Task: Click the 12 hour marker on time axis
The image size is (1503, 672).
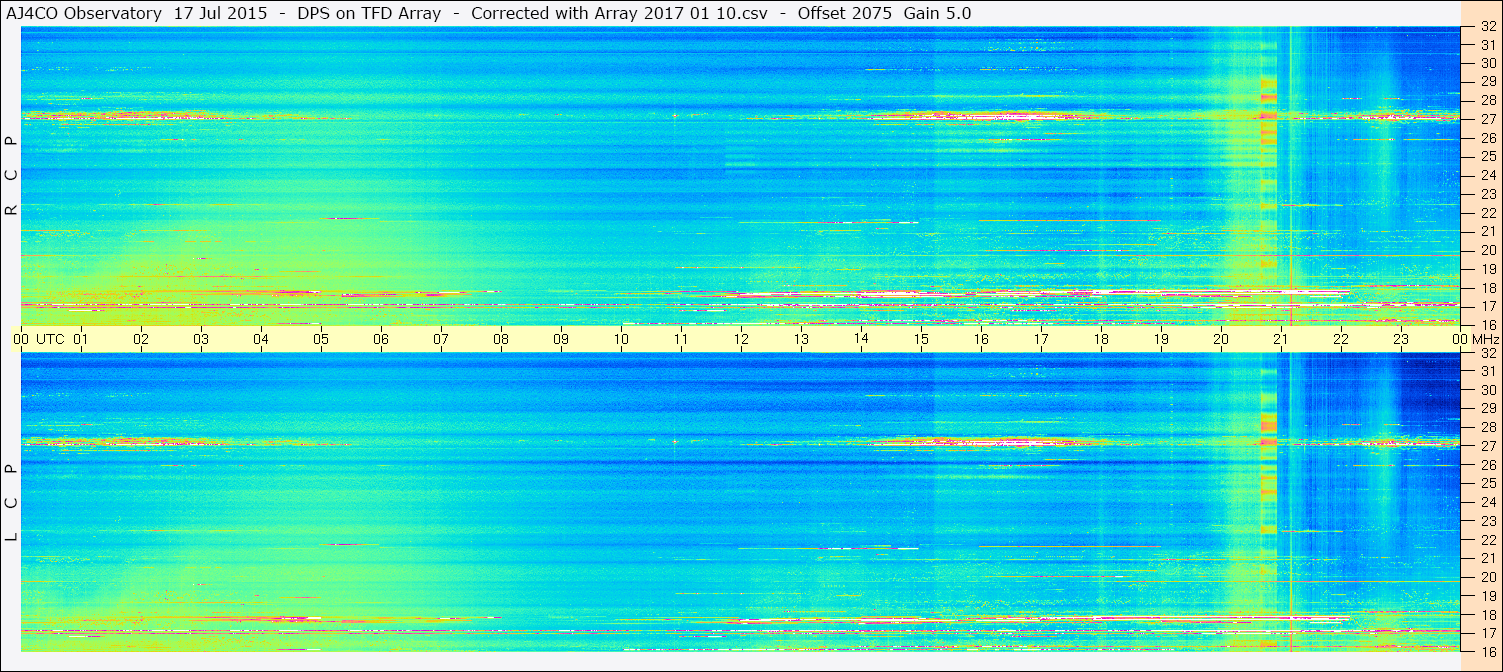Action: click(741, 340)
